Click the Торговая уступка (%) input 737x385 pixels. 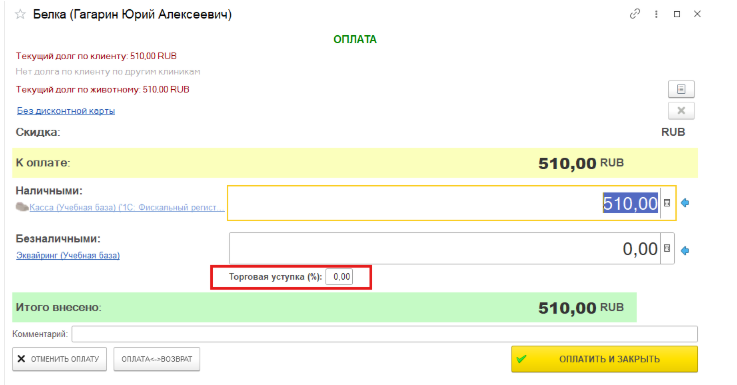click(339, 277)
